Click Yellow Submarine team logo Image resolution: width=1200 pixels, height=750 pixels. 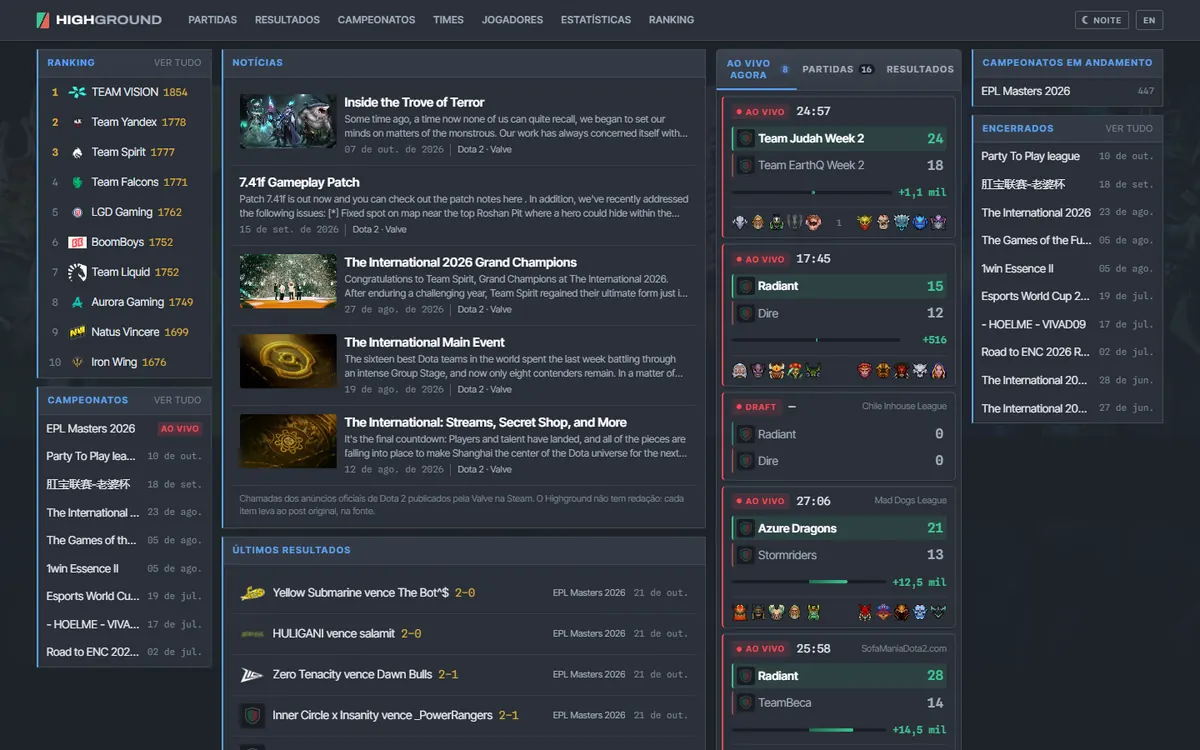[252, 593]
